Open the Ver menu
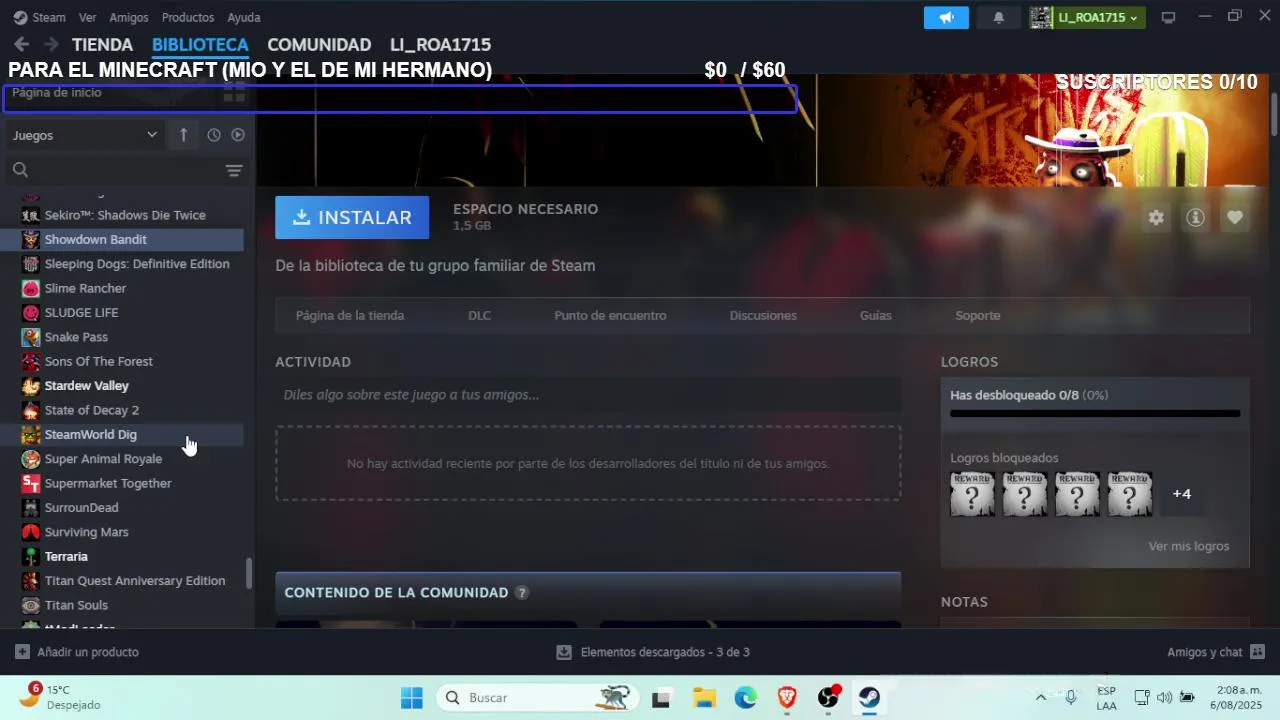 [x=88, y=17]
